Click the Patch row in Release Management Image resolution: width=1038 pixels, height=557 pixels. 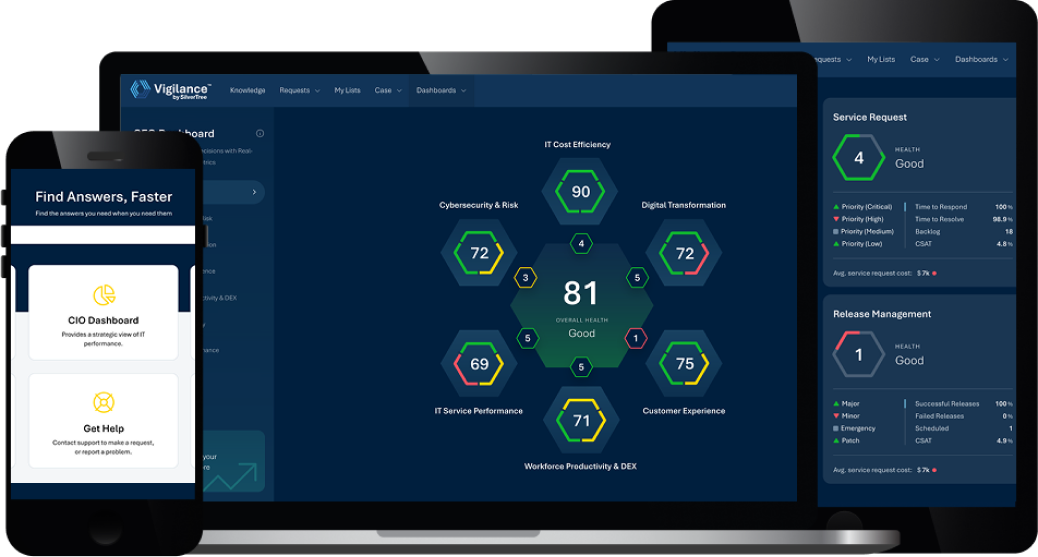[846, 440]
